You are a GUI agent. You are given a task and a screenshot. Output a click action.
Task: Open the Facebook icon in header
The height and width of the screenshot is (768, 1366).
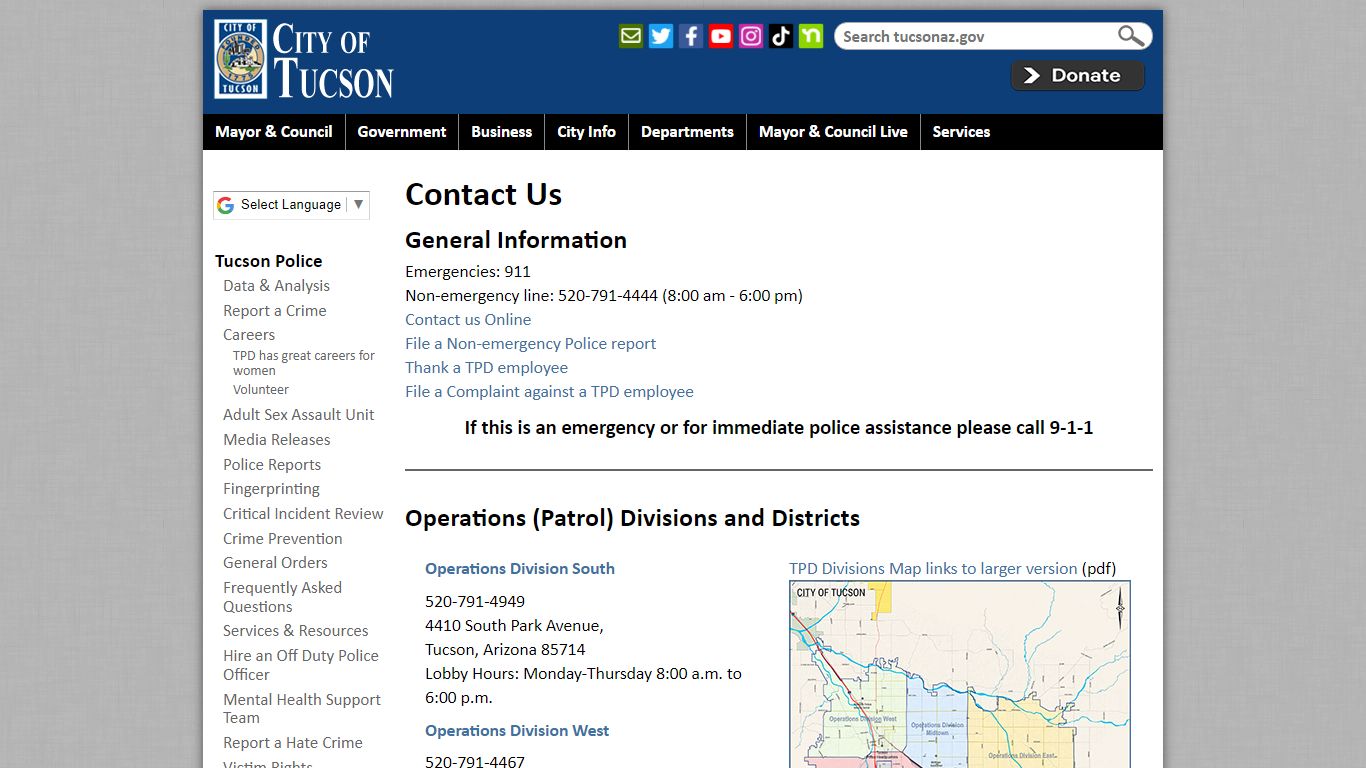(691, 36)
